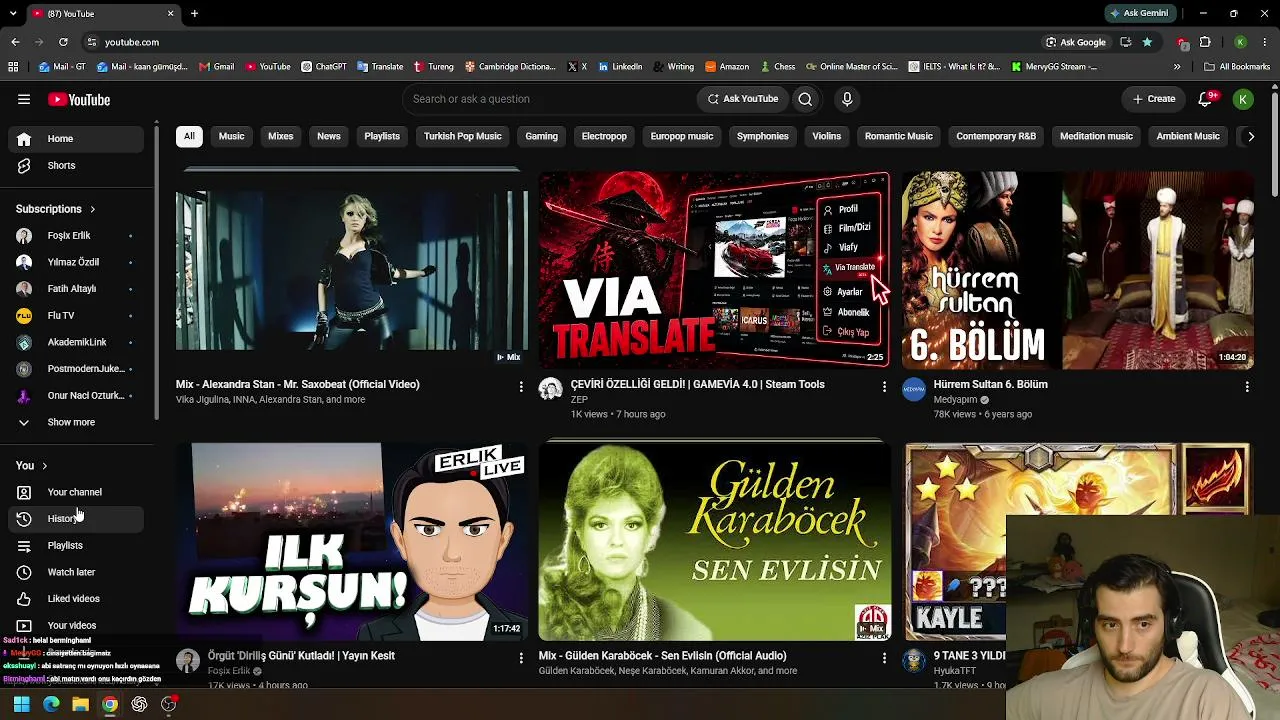
Task: Open options menu for Mix - Alexandra Stan video
Action: point(521,386)
